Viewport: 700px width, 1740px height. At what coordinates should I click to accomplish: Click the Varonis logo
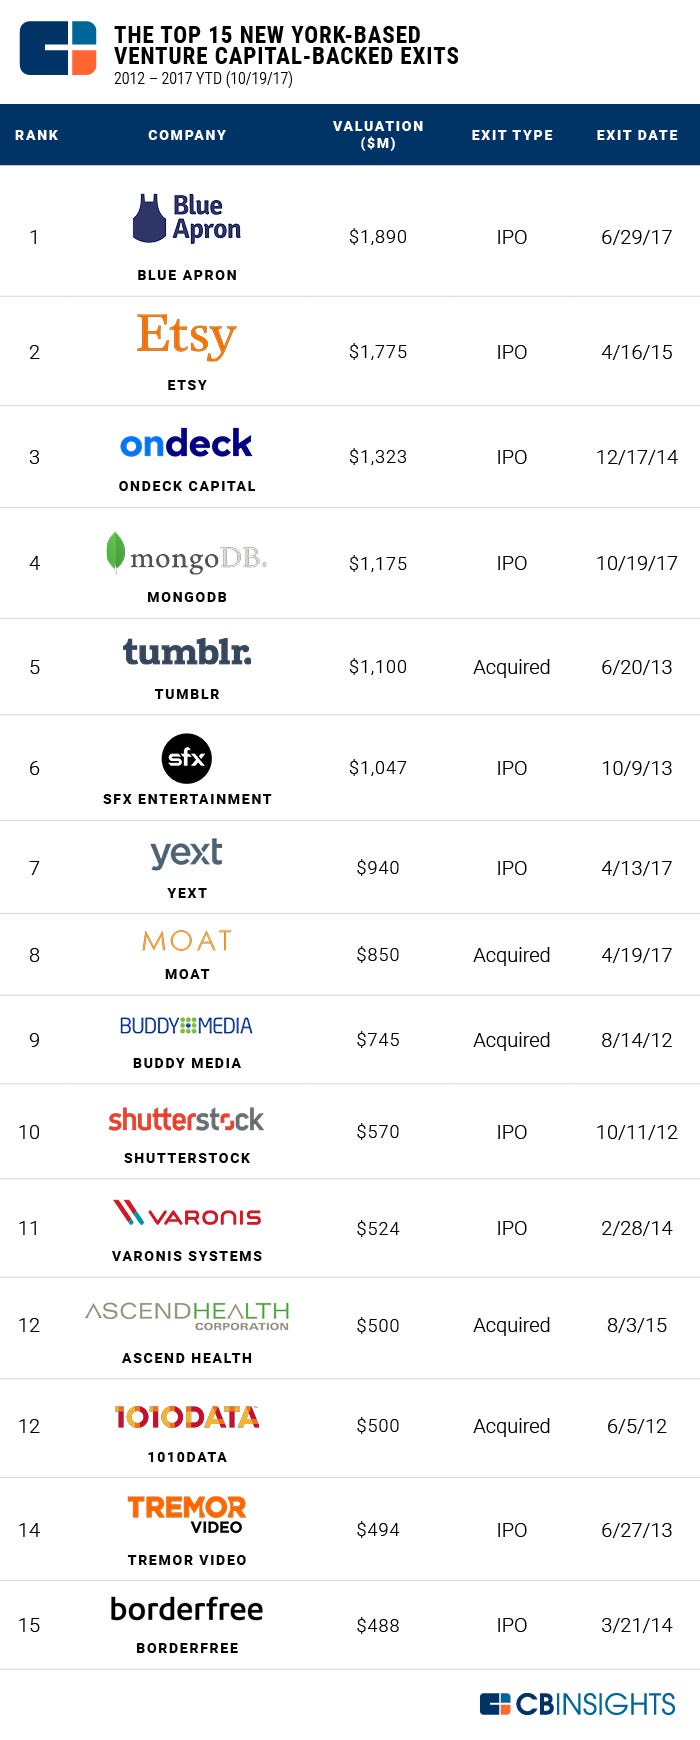(187, 1213)
